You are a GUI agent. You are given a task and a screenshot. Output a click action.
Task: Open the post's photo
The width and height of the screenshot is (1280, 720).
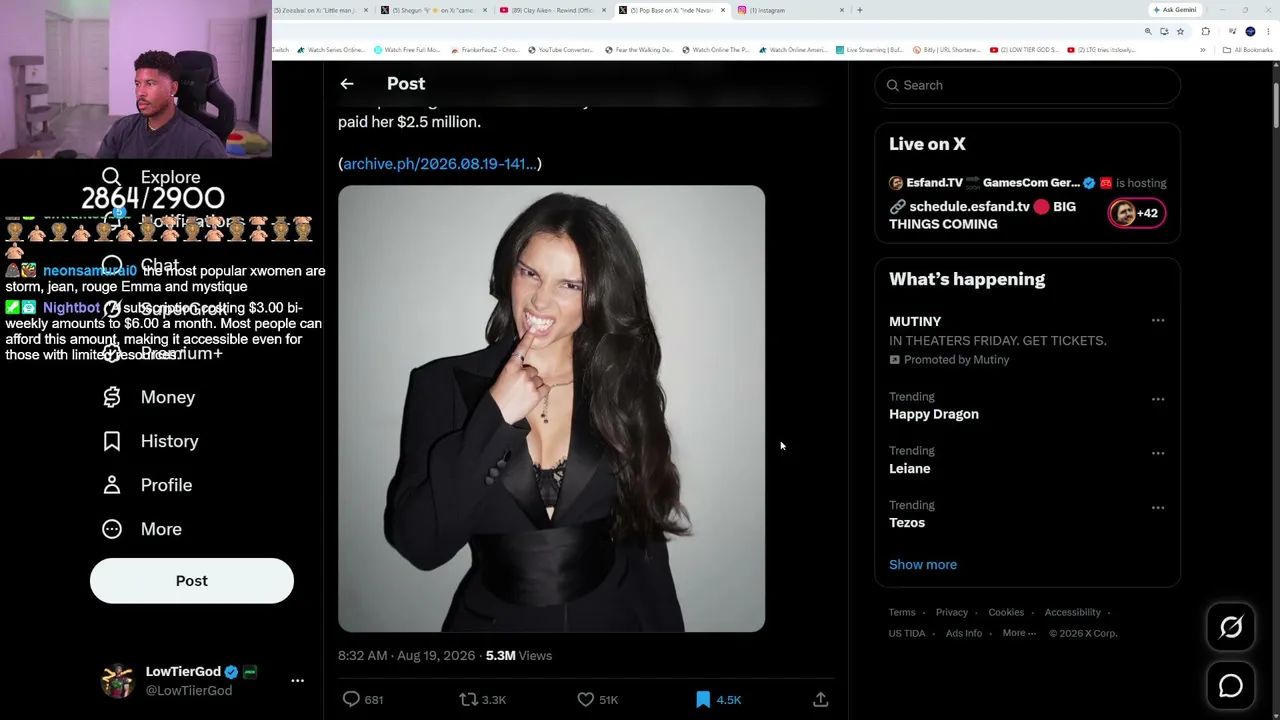551,408
